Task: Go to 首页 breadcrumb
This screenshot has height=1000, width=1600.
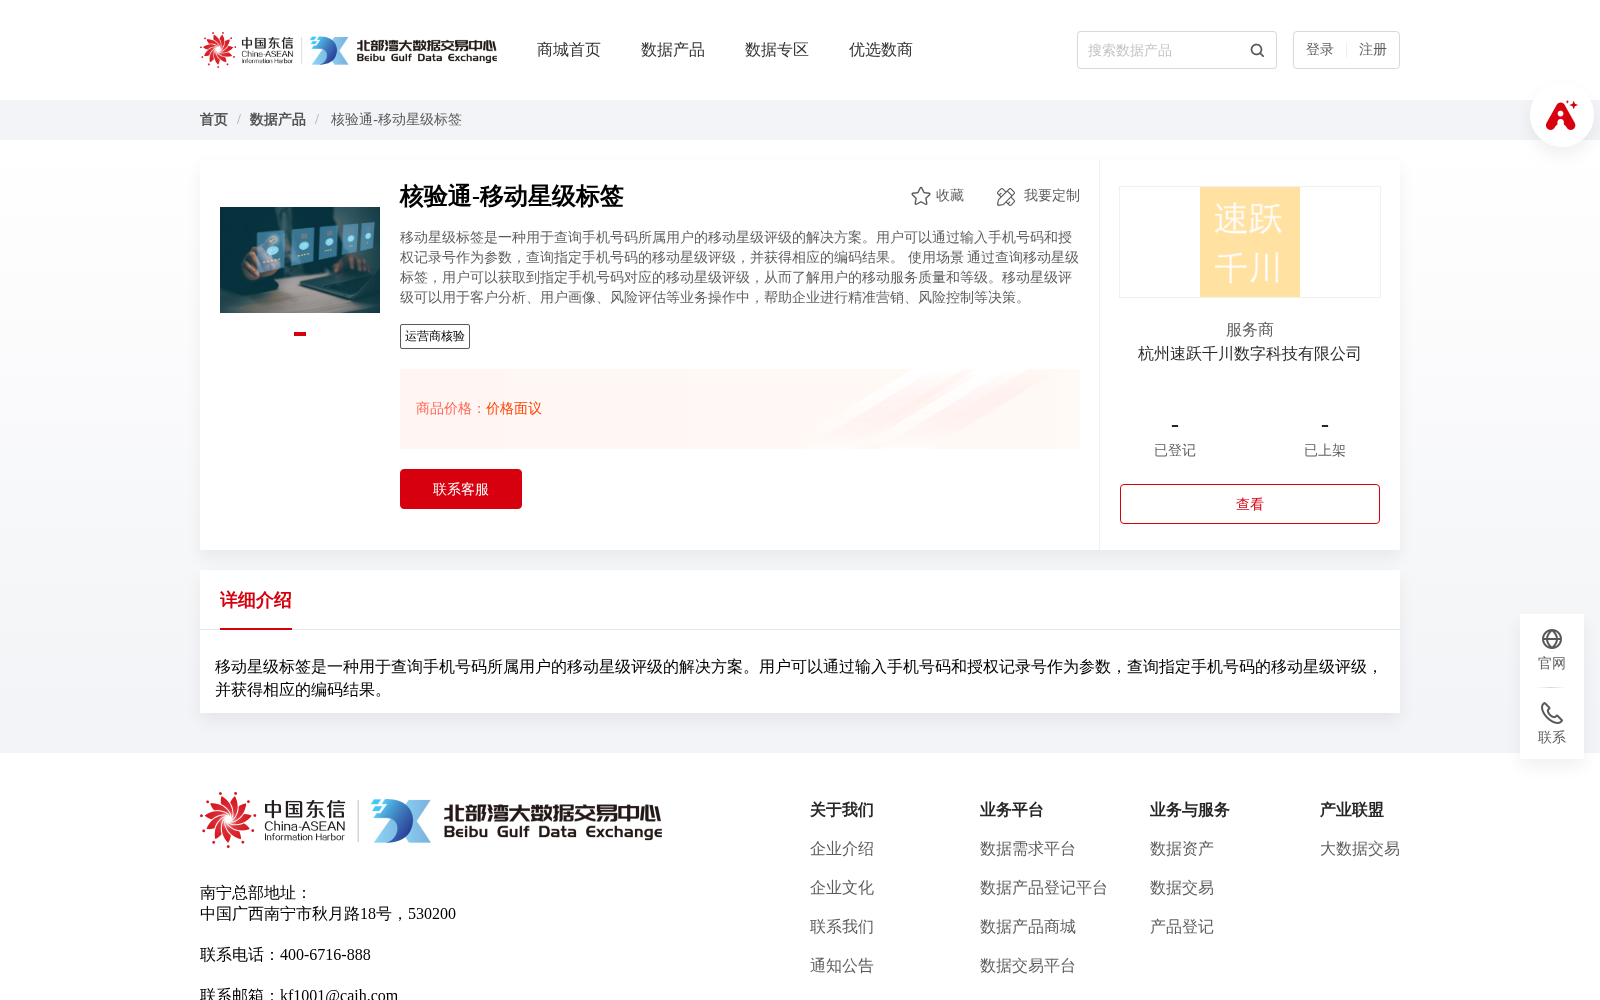Action: (214, 120)
